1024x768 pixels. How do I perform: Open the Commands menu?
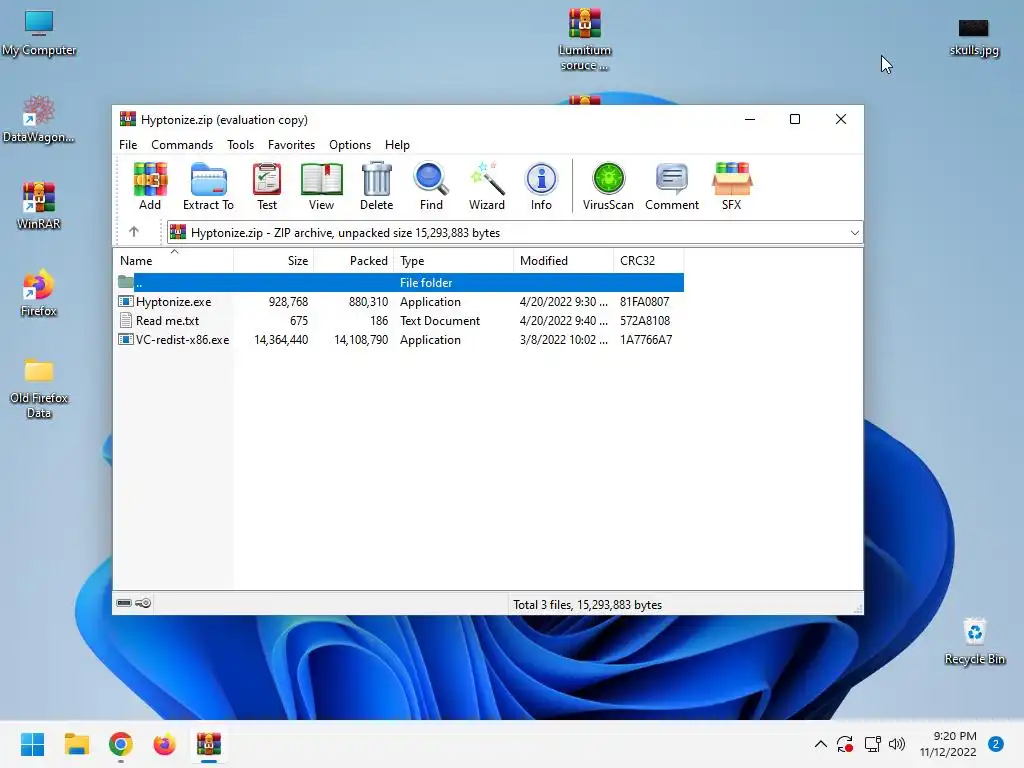tap(182, 145)
